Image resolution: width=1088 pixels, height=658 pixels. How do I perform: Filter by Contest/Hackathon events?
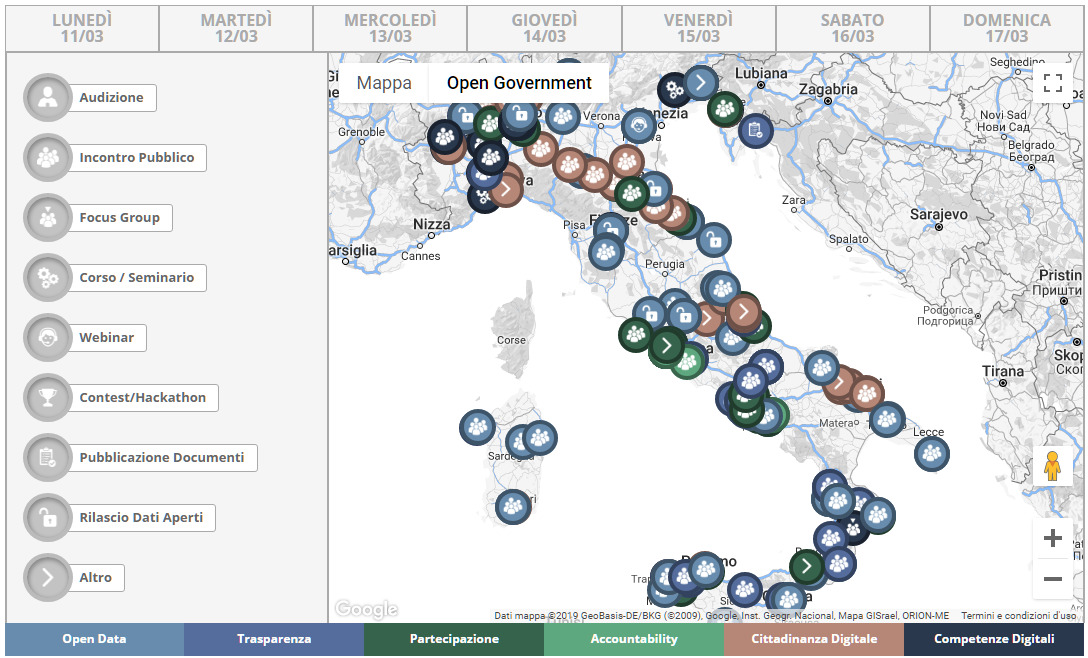(121, 398)
